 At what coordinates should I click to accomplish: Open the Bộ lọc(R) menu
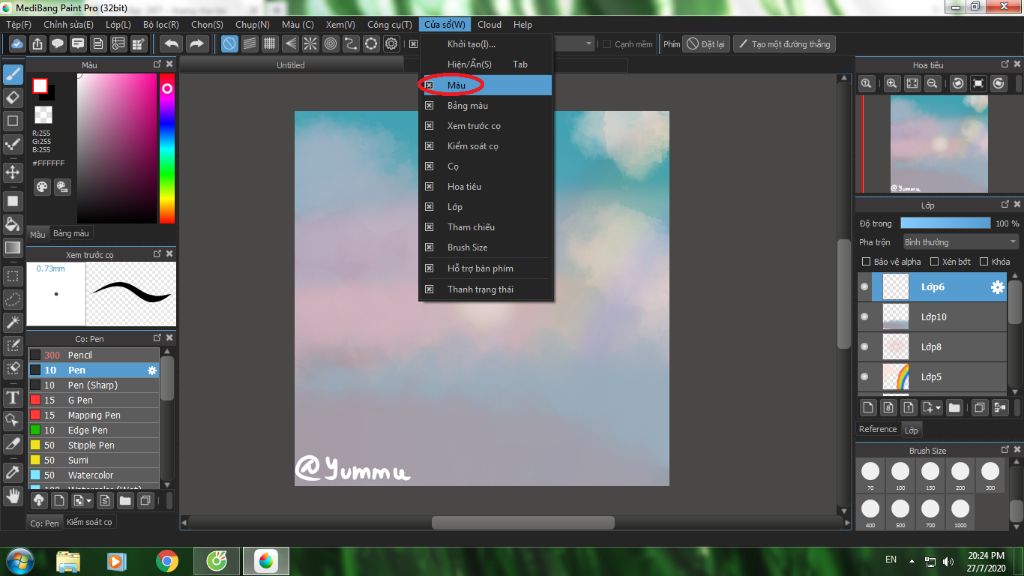click(x=161, y=24)
